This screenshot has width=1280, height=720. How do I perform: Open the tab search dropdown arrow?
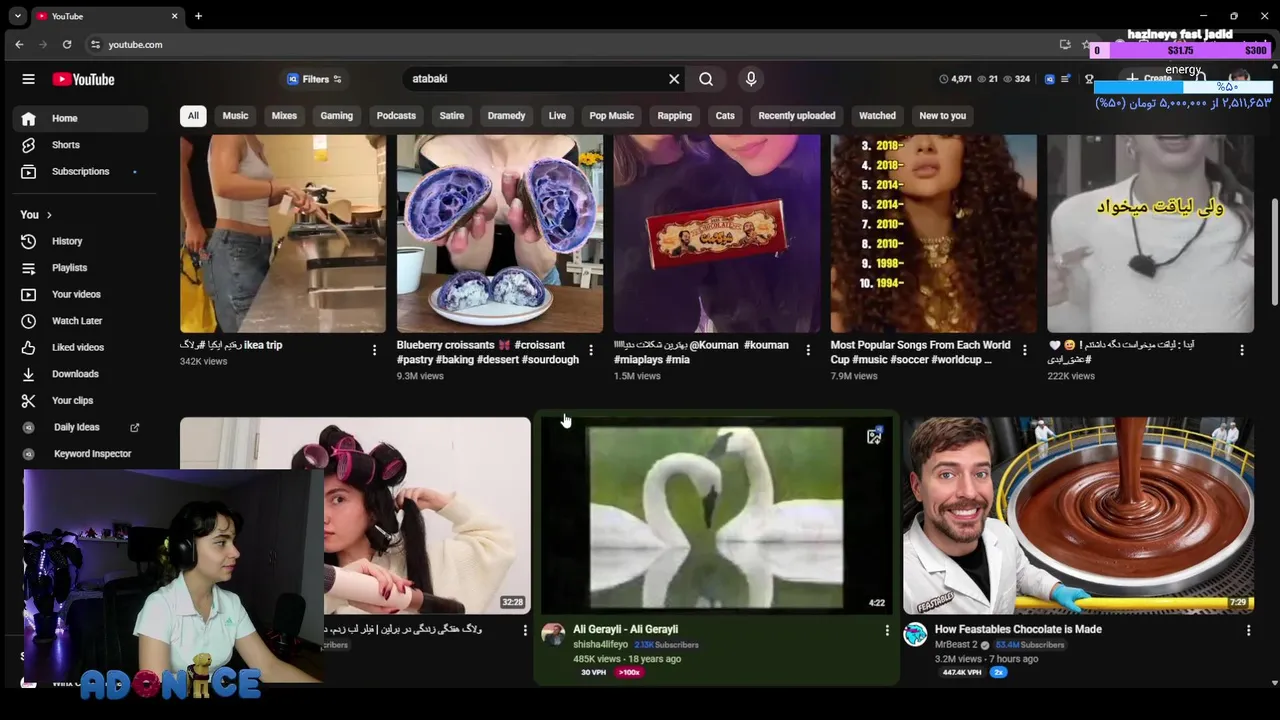tap(17, 16)
